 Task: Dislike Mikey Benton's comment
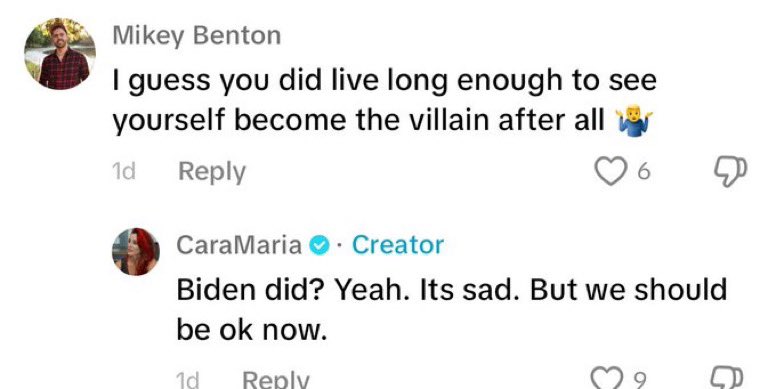[x=730, y=172]
